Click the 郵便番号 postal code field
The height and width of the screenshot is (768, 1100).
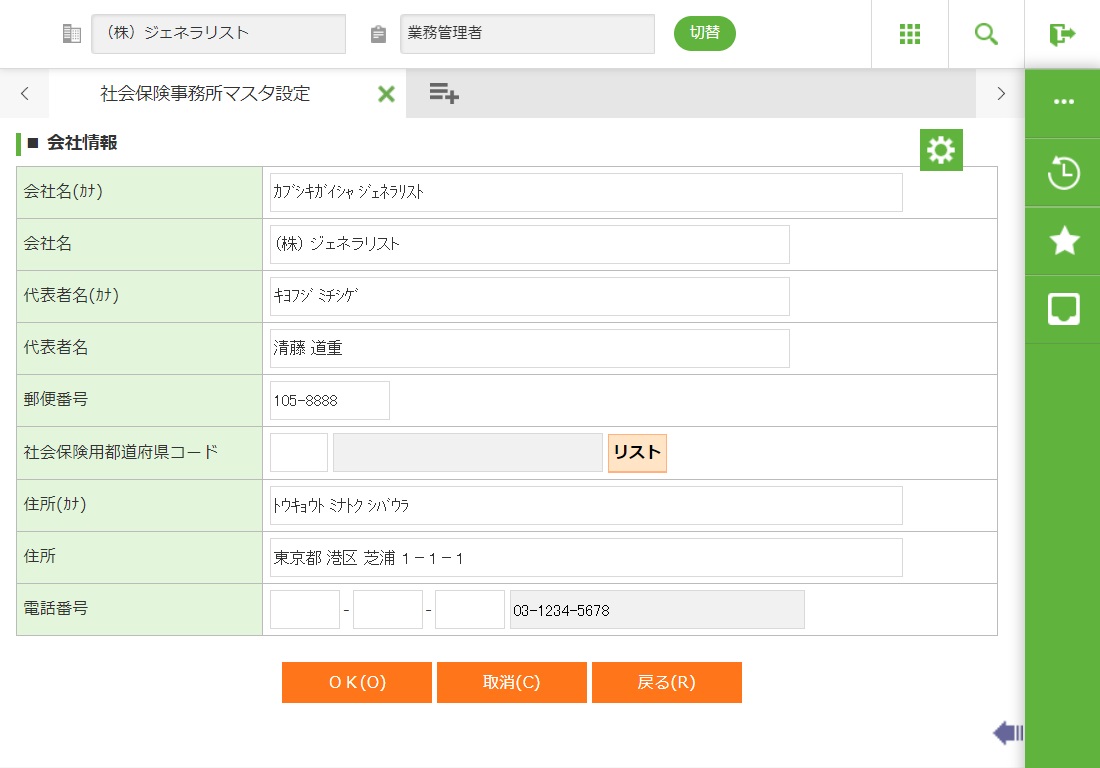pyautogui.click(x=329, y=401)
